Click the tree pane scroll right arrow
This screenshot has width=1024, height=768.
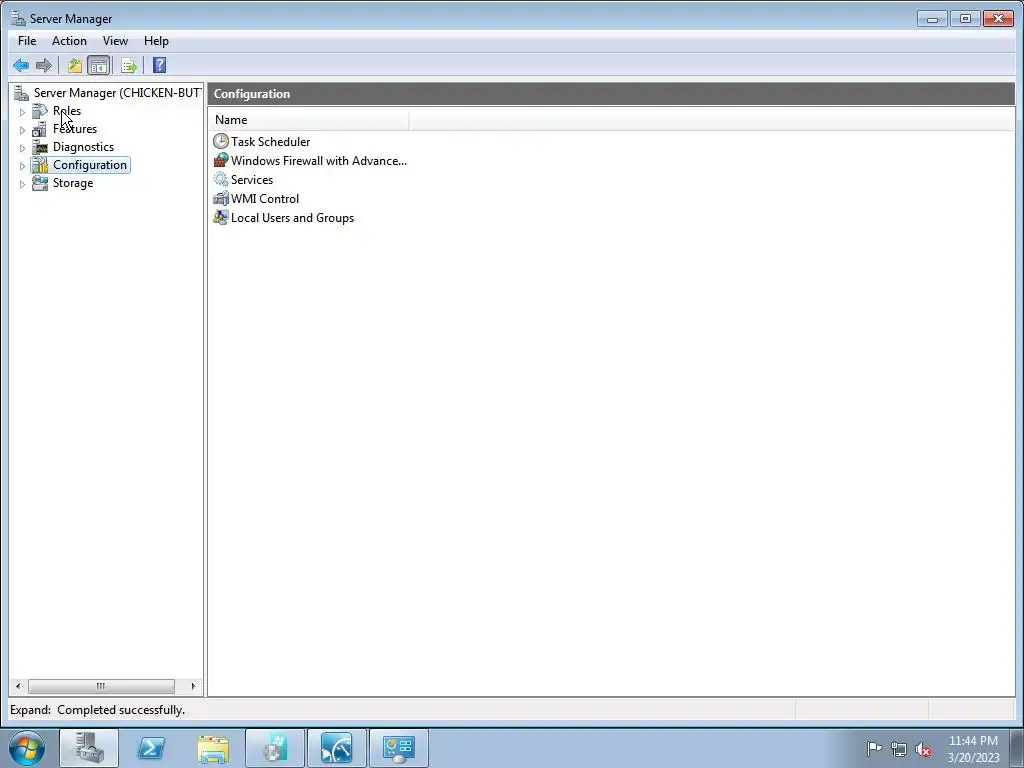pos(193,686)
